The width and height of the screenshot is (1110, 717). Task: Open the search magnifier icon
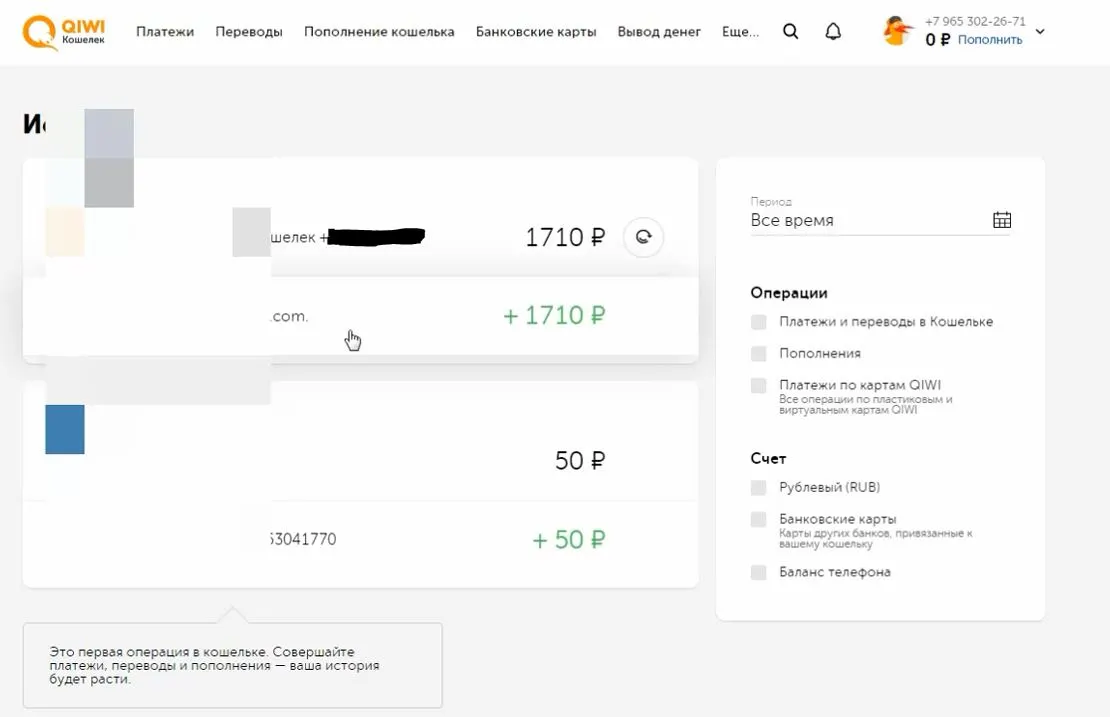tap(791, 32)
